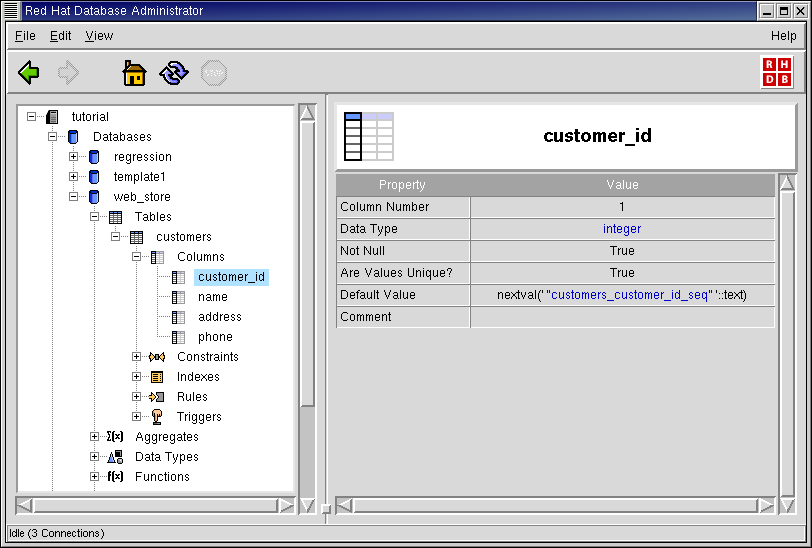Viewport: 812px width, 548px height.
Task: Collapse the customers table node
Action: (x=116, y=237)
